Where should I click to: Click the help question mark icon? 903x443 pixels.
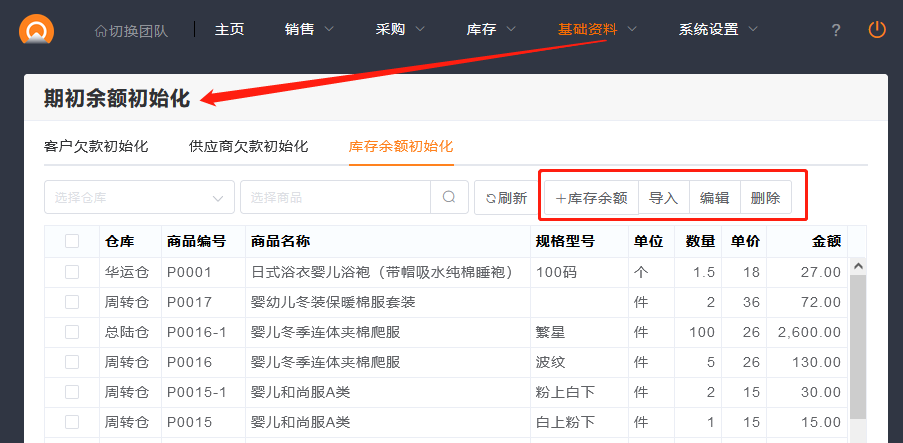point(836,30)
